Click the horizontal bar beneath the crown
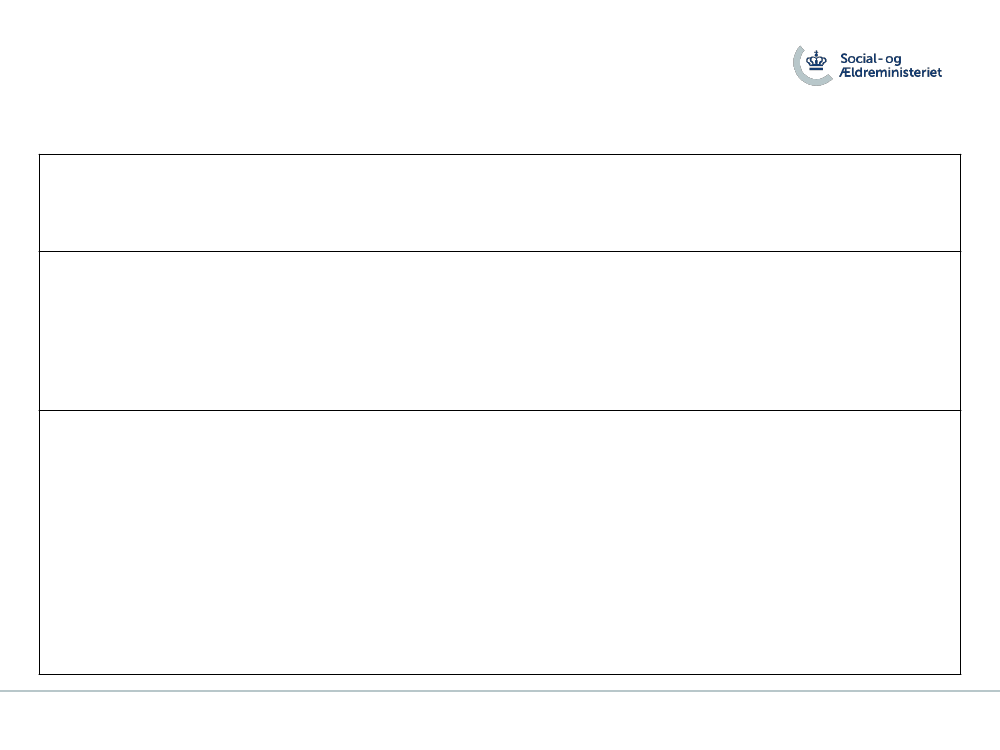This screenshot has height=750, width=1000. 816,69
